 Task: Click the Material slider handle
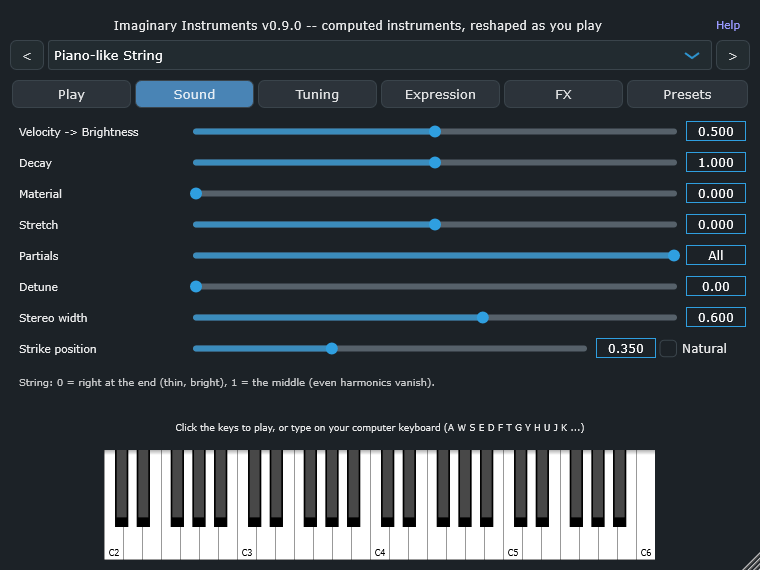[196, 193]
